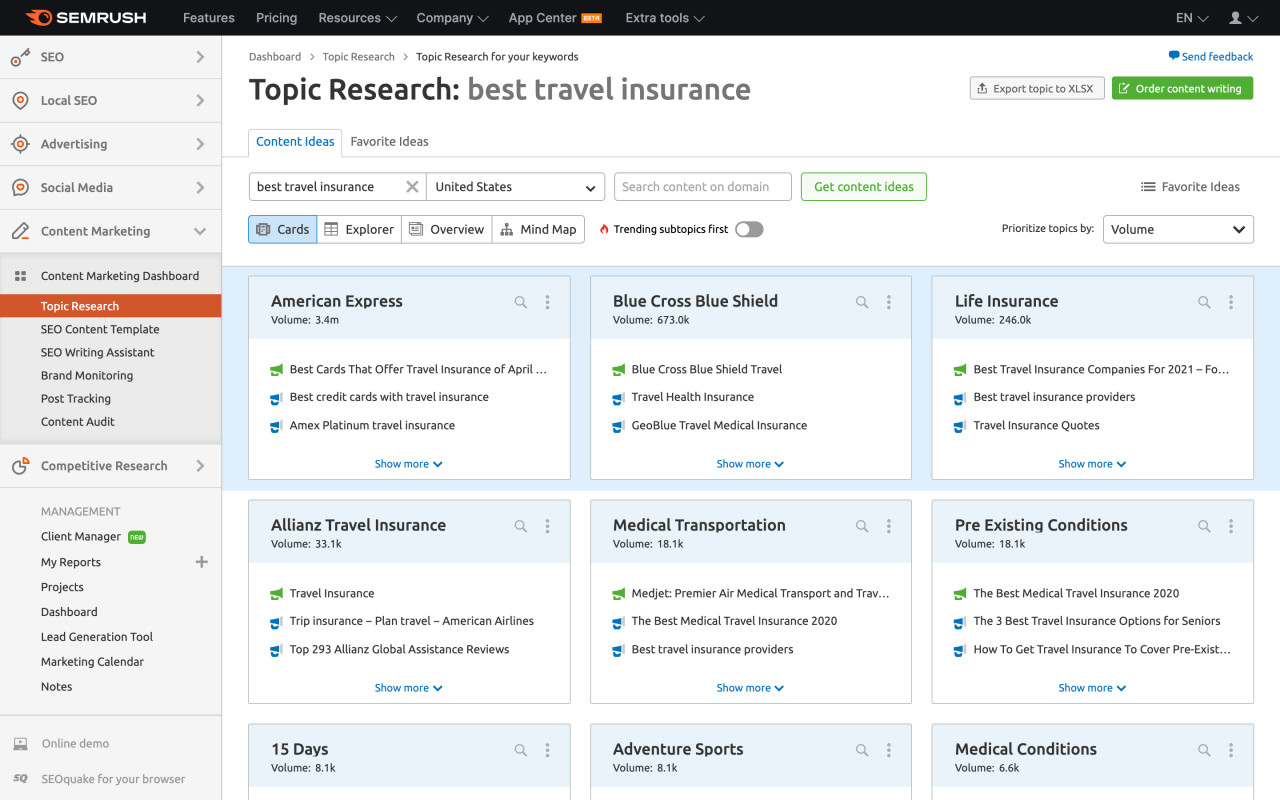Click the Competitive Research chart icon
Image resolution: width=1280 pixels, height=800 pixels.
(x=20, y=466)
